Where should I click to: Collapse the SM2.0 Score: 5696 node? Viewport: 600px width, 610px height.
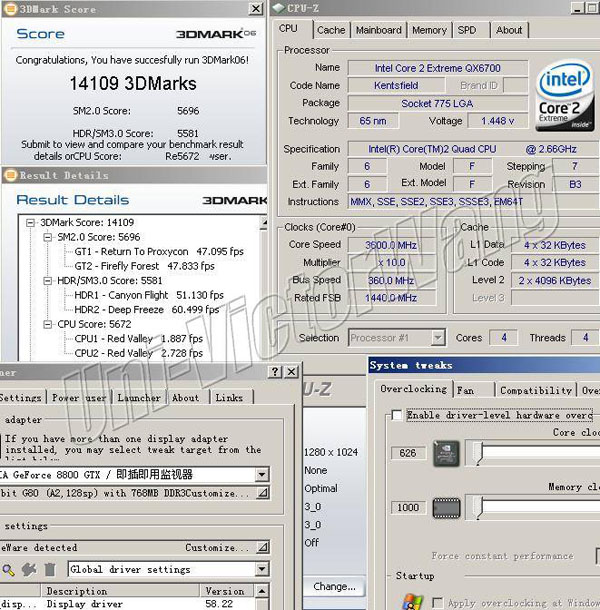47,237
